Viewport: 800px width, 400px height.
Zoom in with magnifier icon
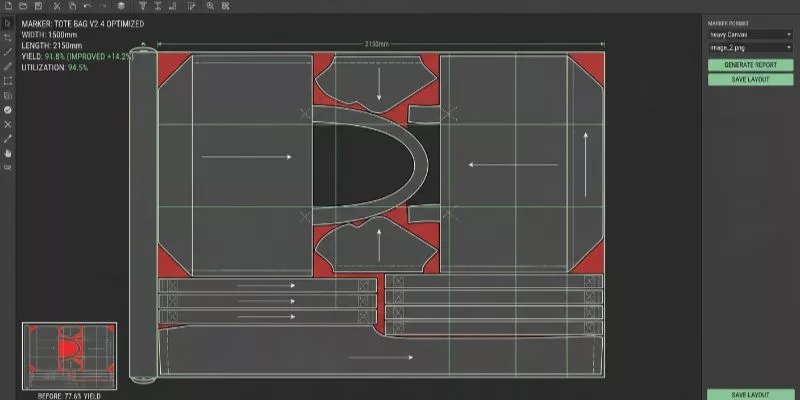coord(210,6)
